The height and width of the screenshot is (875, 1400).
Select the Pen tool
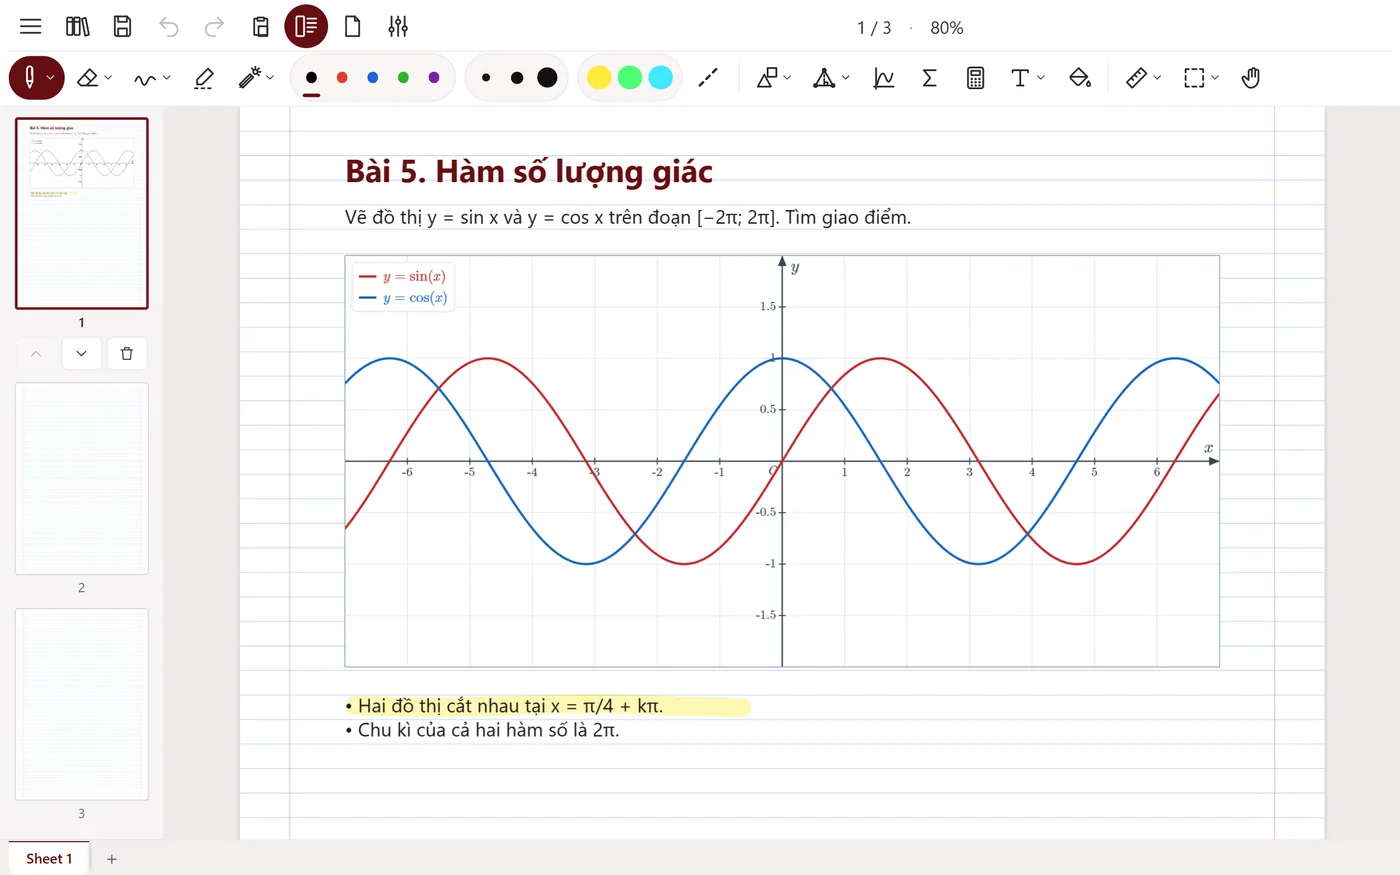tap(29, 78)
